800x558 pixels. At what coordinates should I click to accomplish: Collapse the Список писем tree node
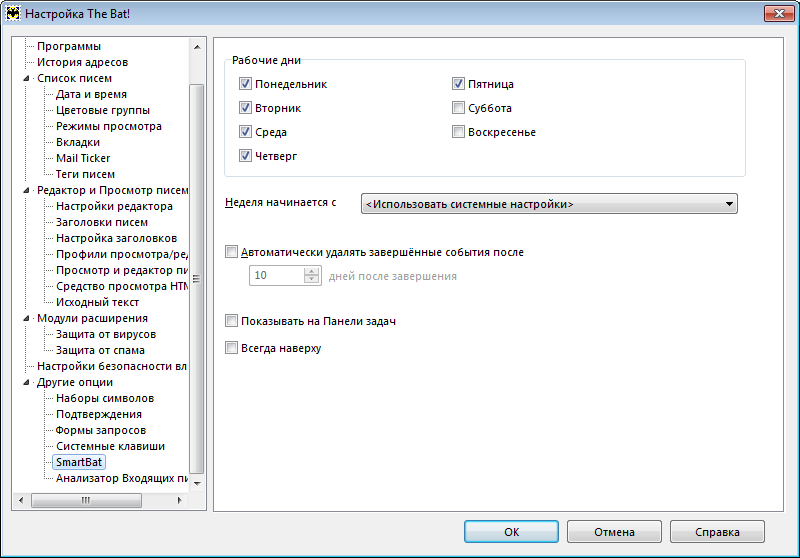point(27,78)
